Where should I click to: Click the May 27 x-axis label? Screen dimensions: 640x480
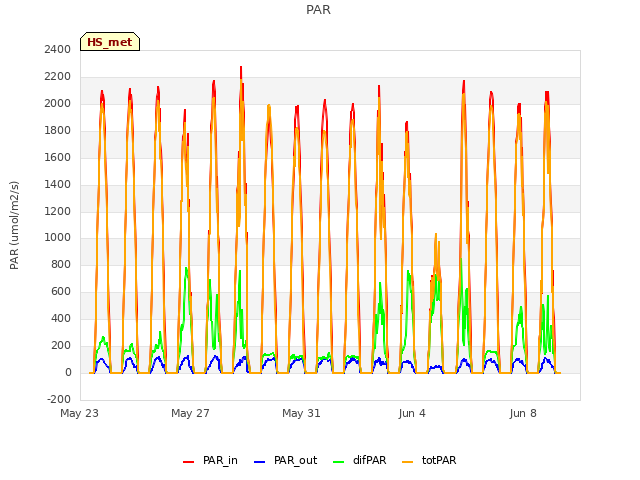(190, 413)
